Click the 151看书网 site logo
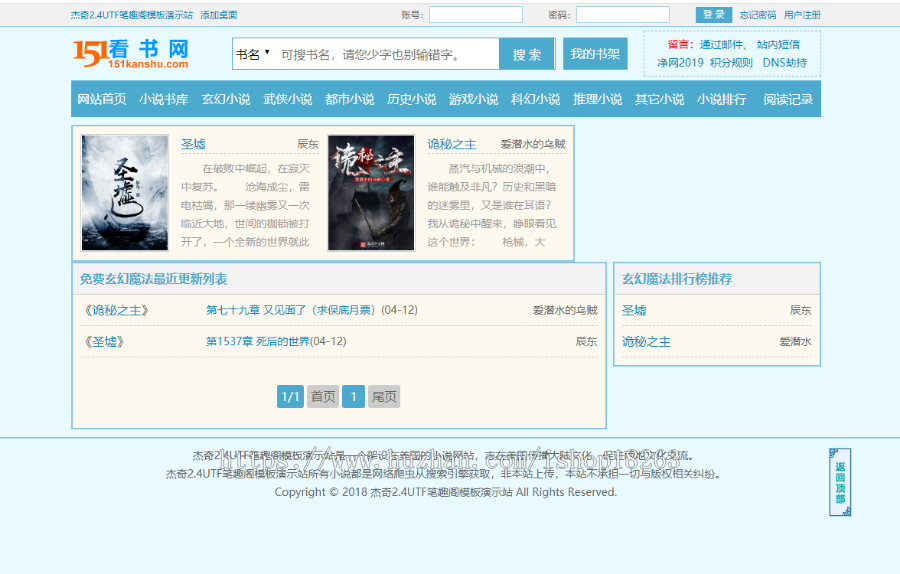 tap(131, 53)
